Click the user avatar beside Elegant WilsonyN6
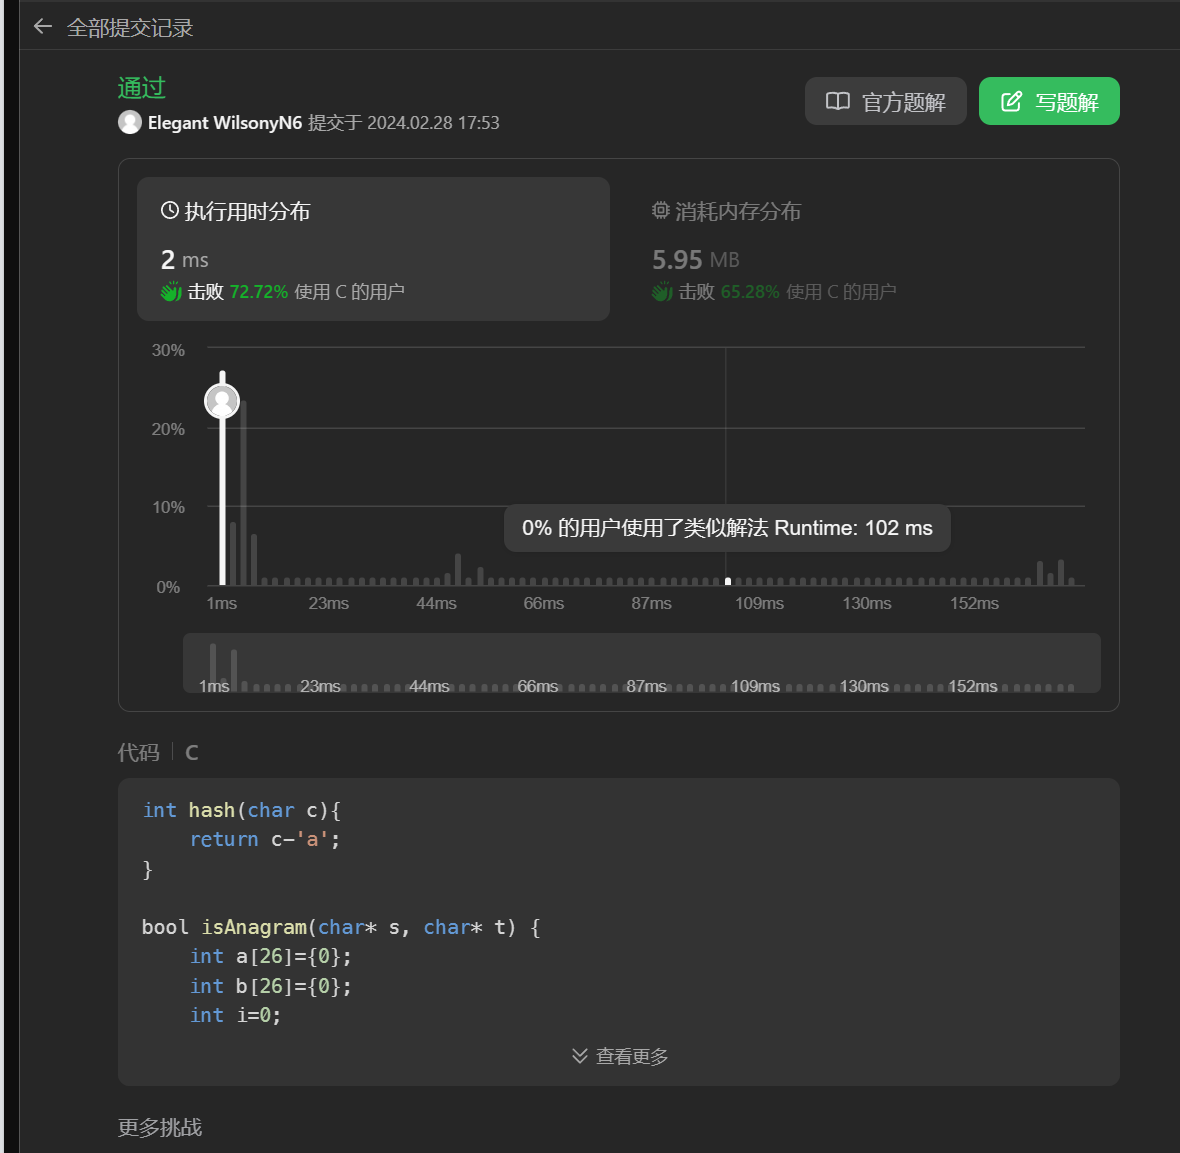The image size is (1180, 1153). [x=130, y=122]
